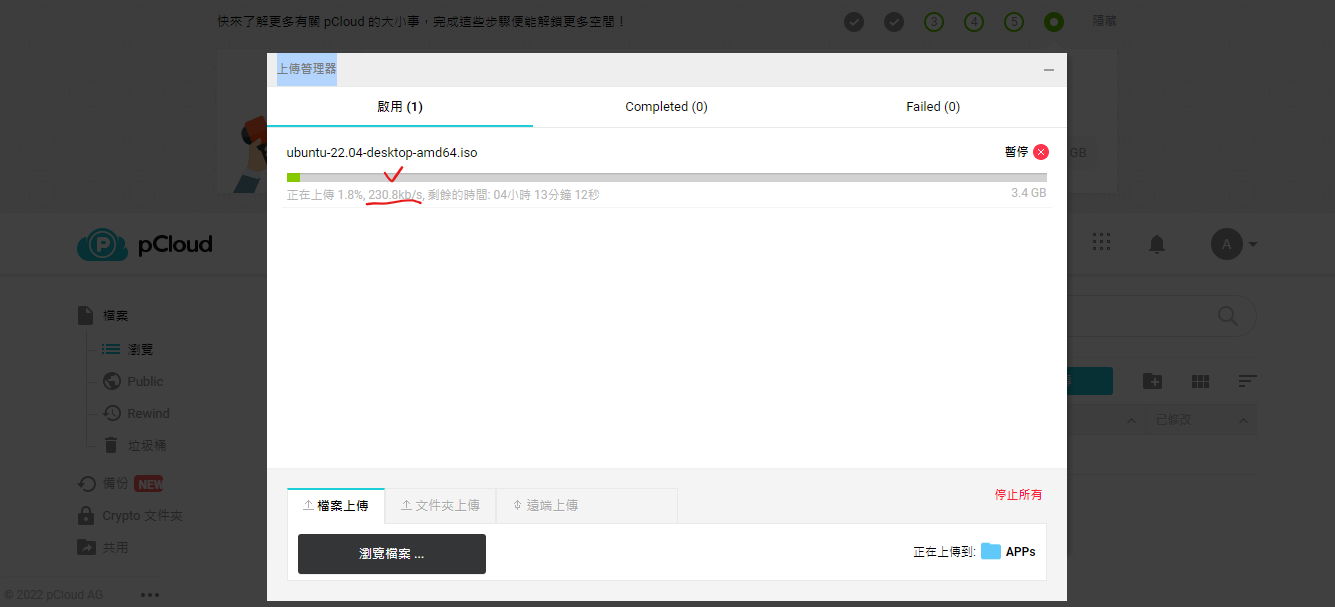Viewport: 1335px width, 607px height.
Task: Open the sort options list icon
Action: 1246,381
